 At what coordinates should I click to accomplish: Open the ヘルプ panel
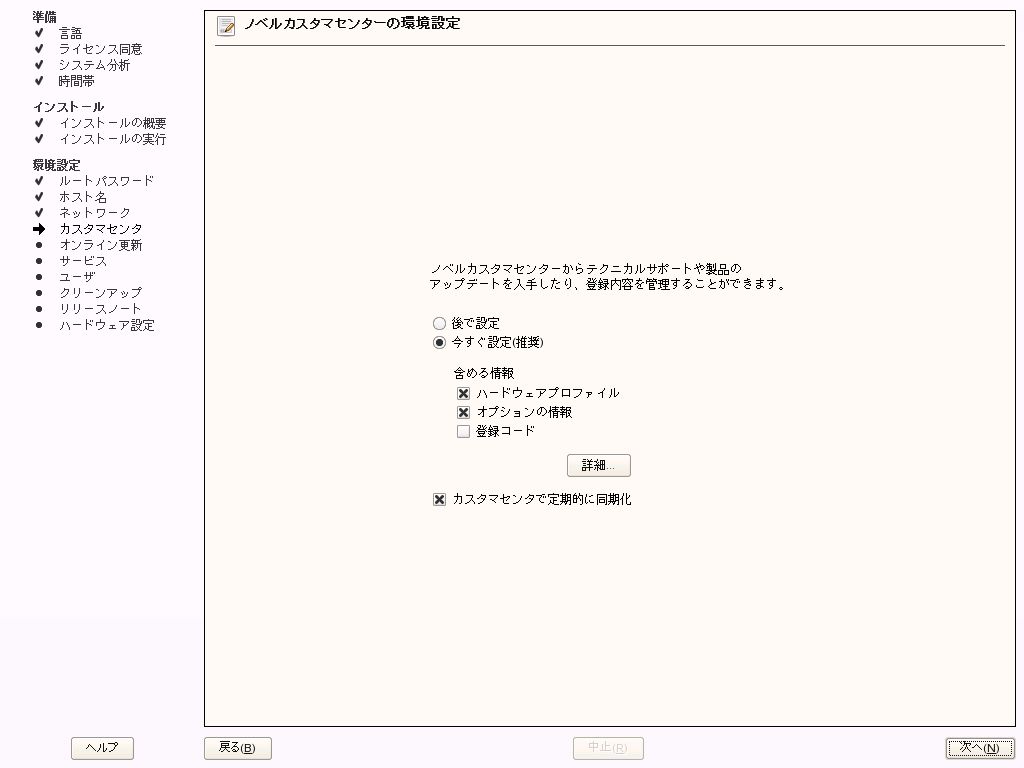[x=102, y=747]
